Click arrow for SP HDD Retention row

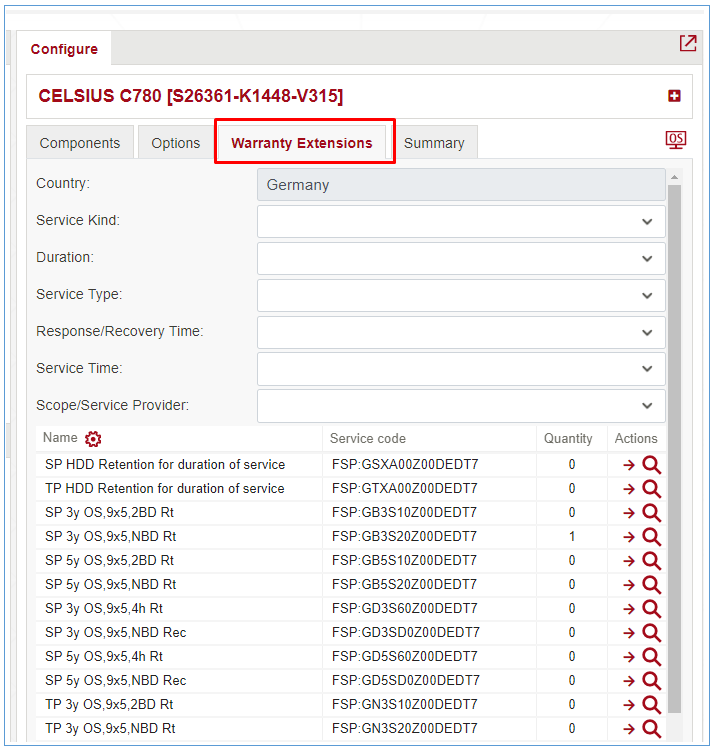point(629,465)
